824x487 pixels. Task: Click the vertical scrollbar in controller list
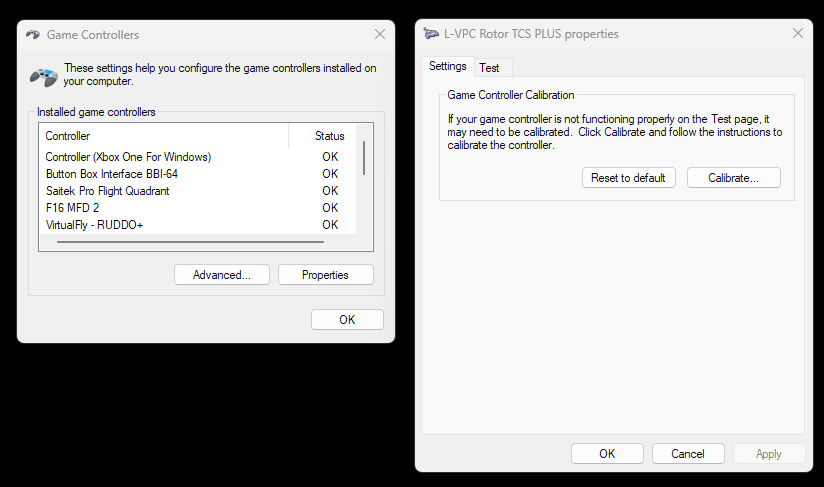[x=364, y=158]
